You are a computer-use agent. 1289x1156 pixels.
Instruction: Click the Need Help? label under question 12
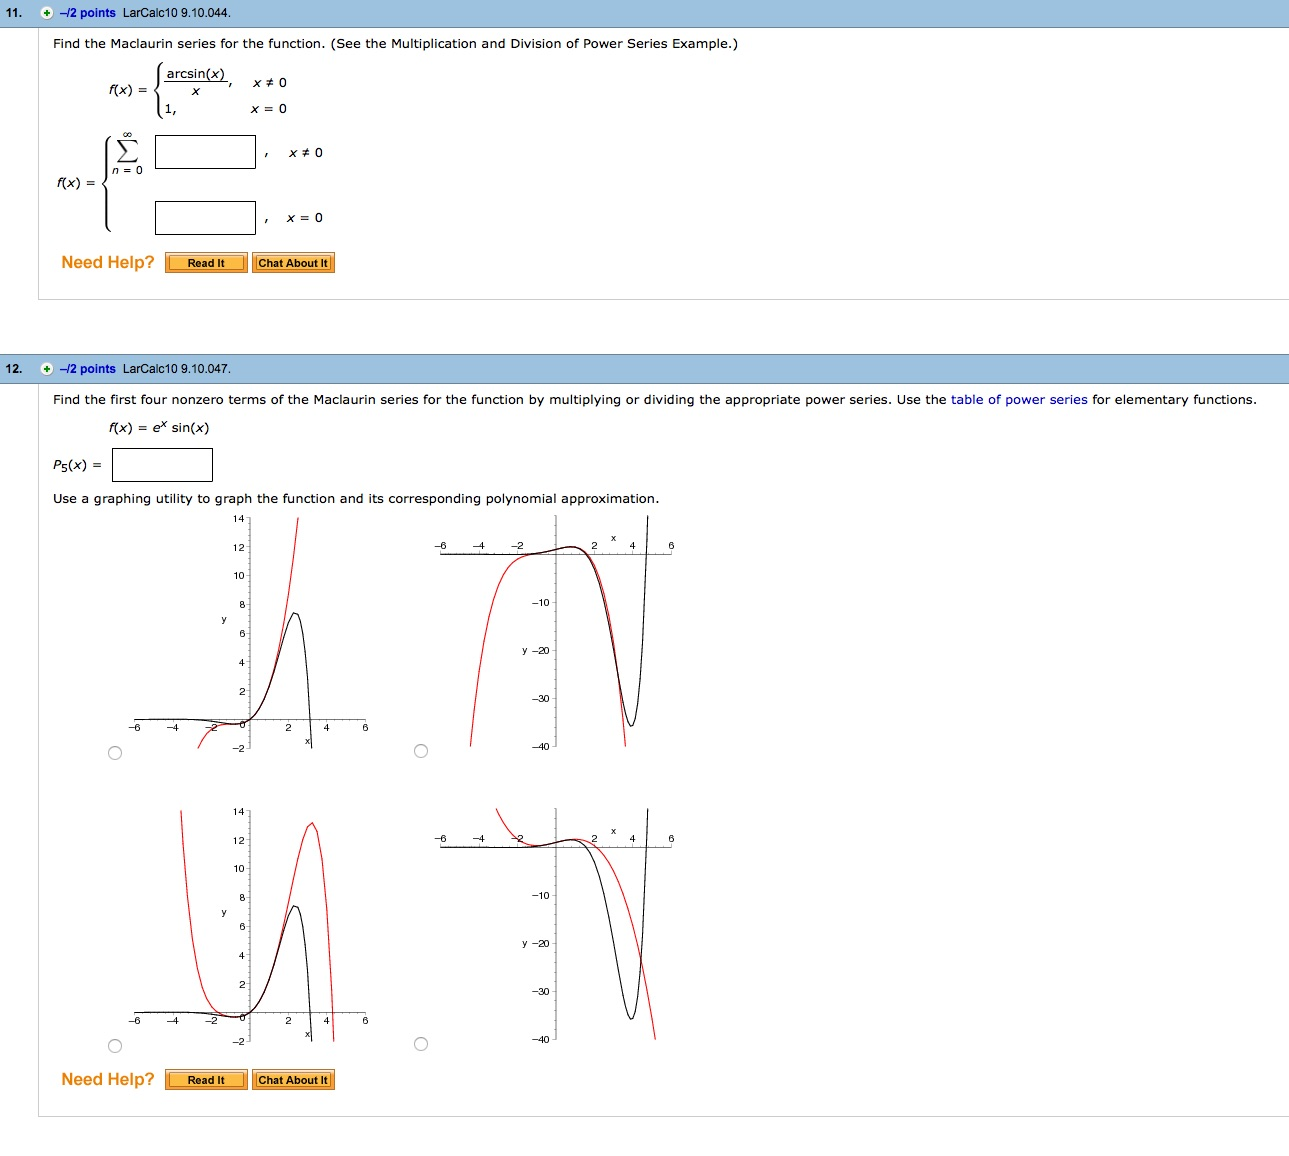(x=107, y=1079)
